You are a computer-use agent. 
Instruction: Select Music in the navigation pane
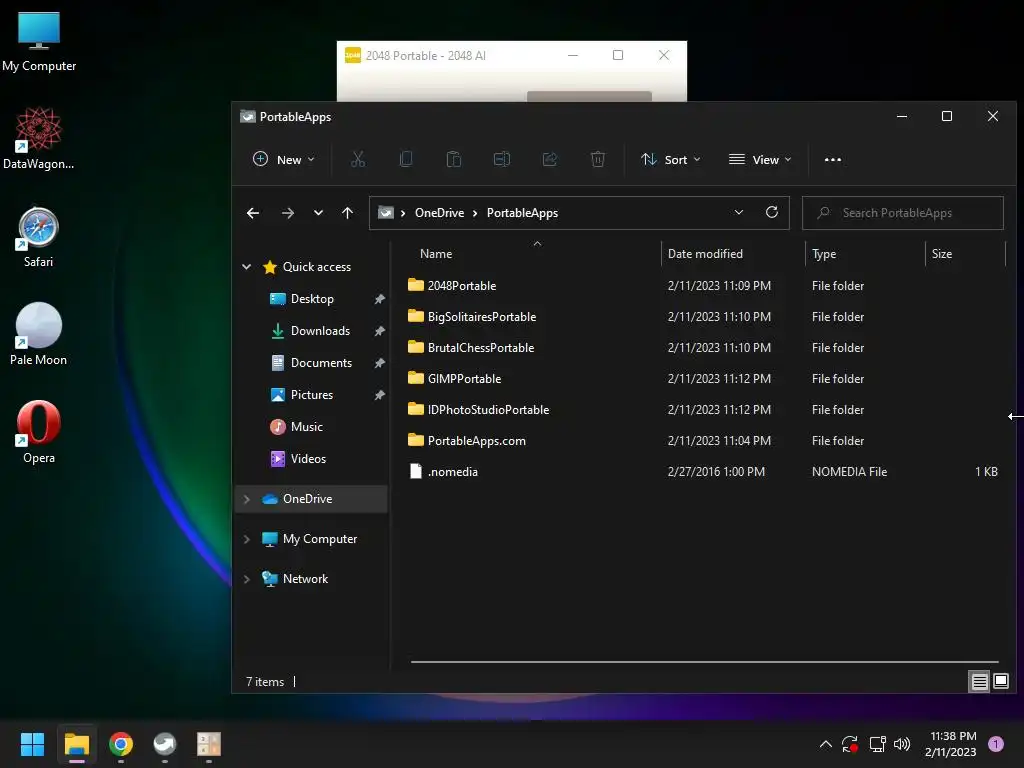point(307,426)
